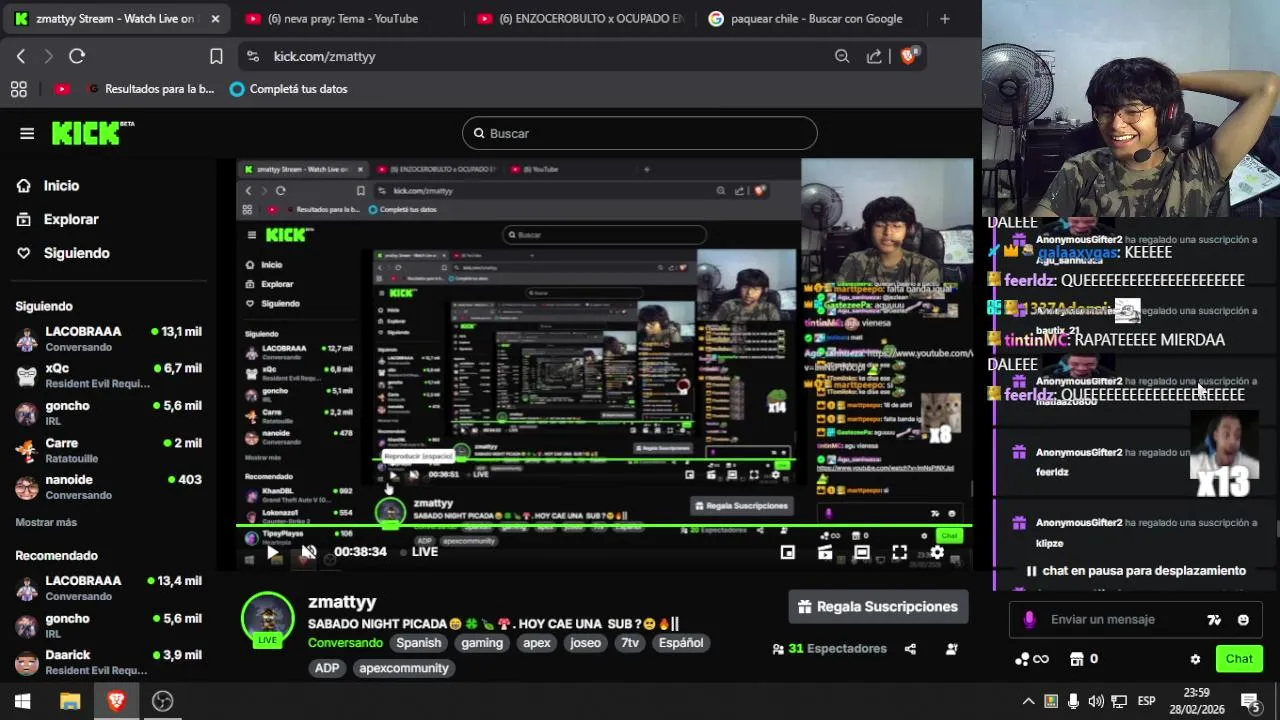Open goncho channel under Siguiendo
The image size is (1280, 720).
108,413
